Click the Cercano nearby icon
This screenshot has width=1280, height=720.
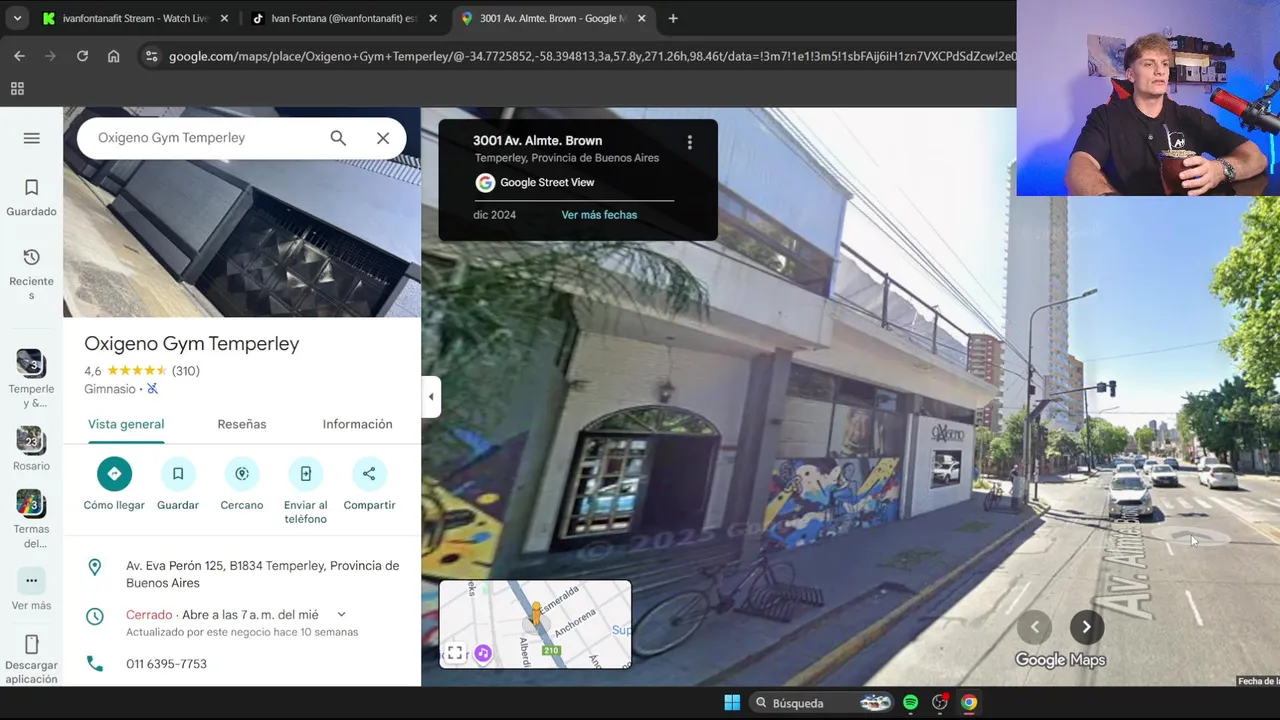tap(242, 474)
